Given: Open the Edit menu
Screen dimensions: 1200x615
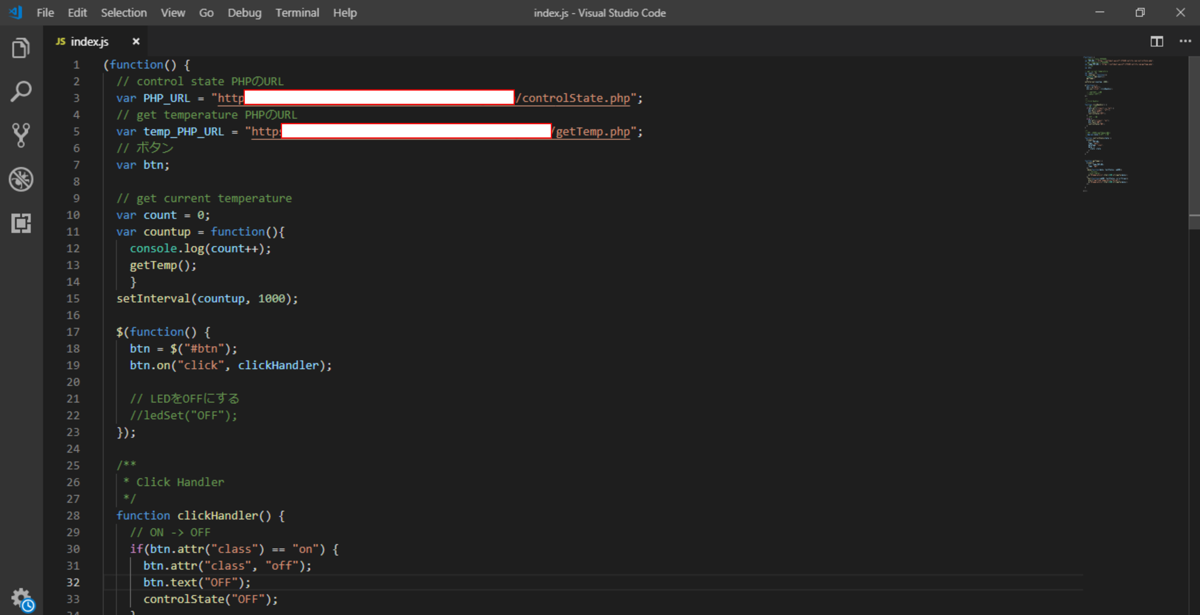Looking at the screenshot, I should (x=77, y=13).
